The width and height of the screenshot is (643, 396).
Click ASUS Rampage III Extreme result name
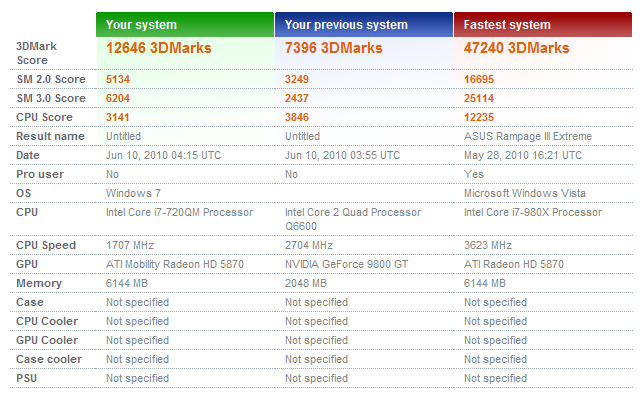click(528, 136)
